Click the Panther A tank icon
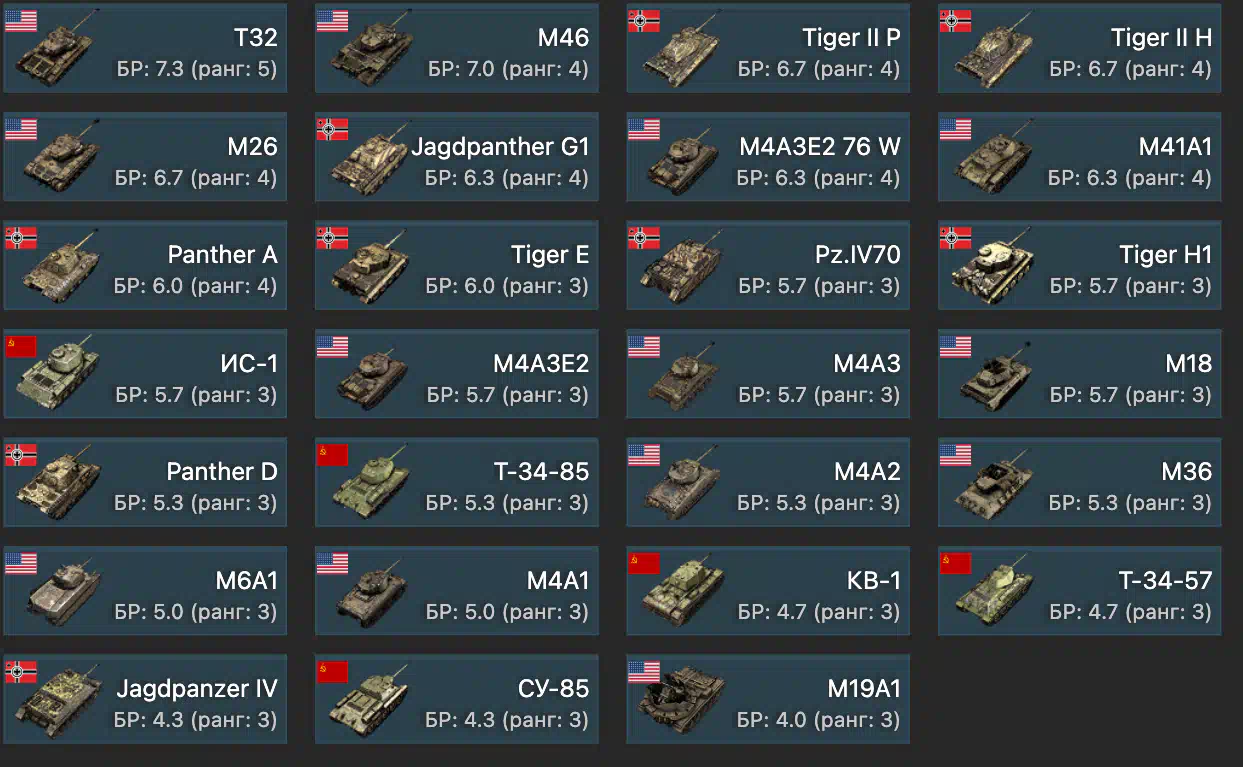The height and width of the screenshot is (767, 1243). pyautogui.click(x=59, y=268)
